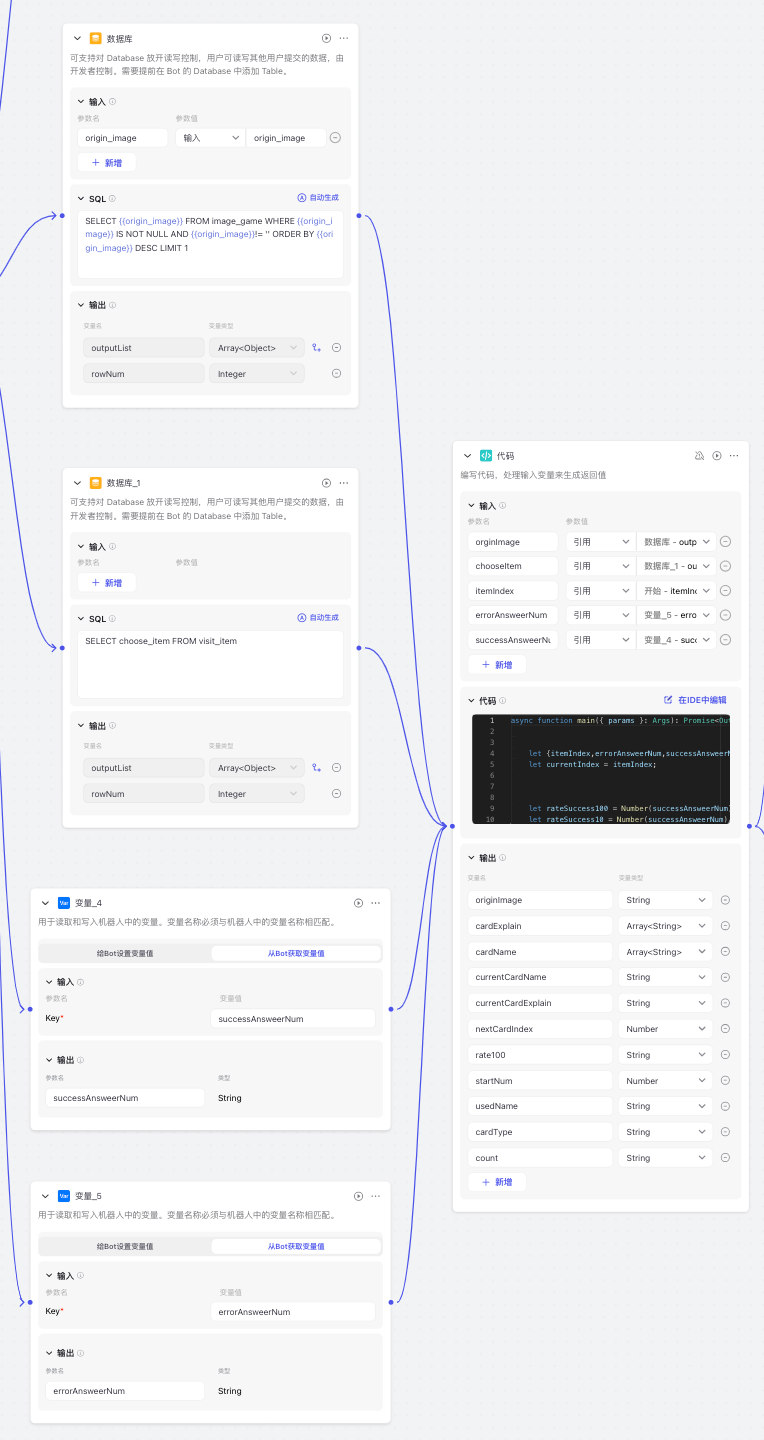Open more options menu of 数据库_1 node

(x=344, y=482)
